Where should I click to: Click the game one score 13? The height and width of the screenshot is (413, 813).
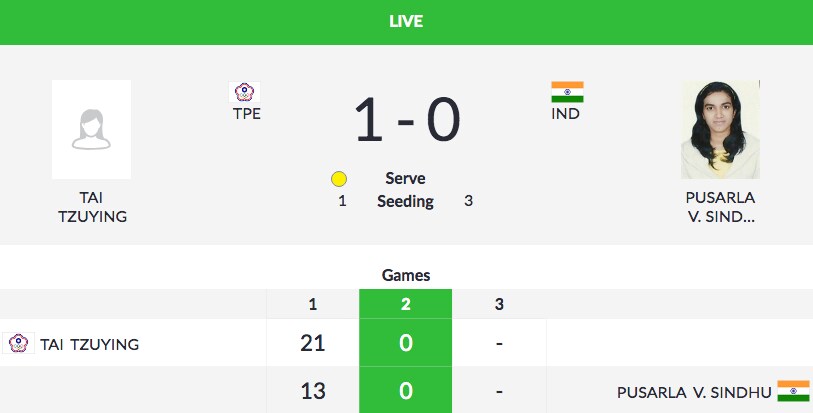[x=313, y=390]
